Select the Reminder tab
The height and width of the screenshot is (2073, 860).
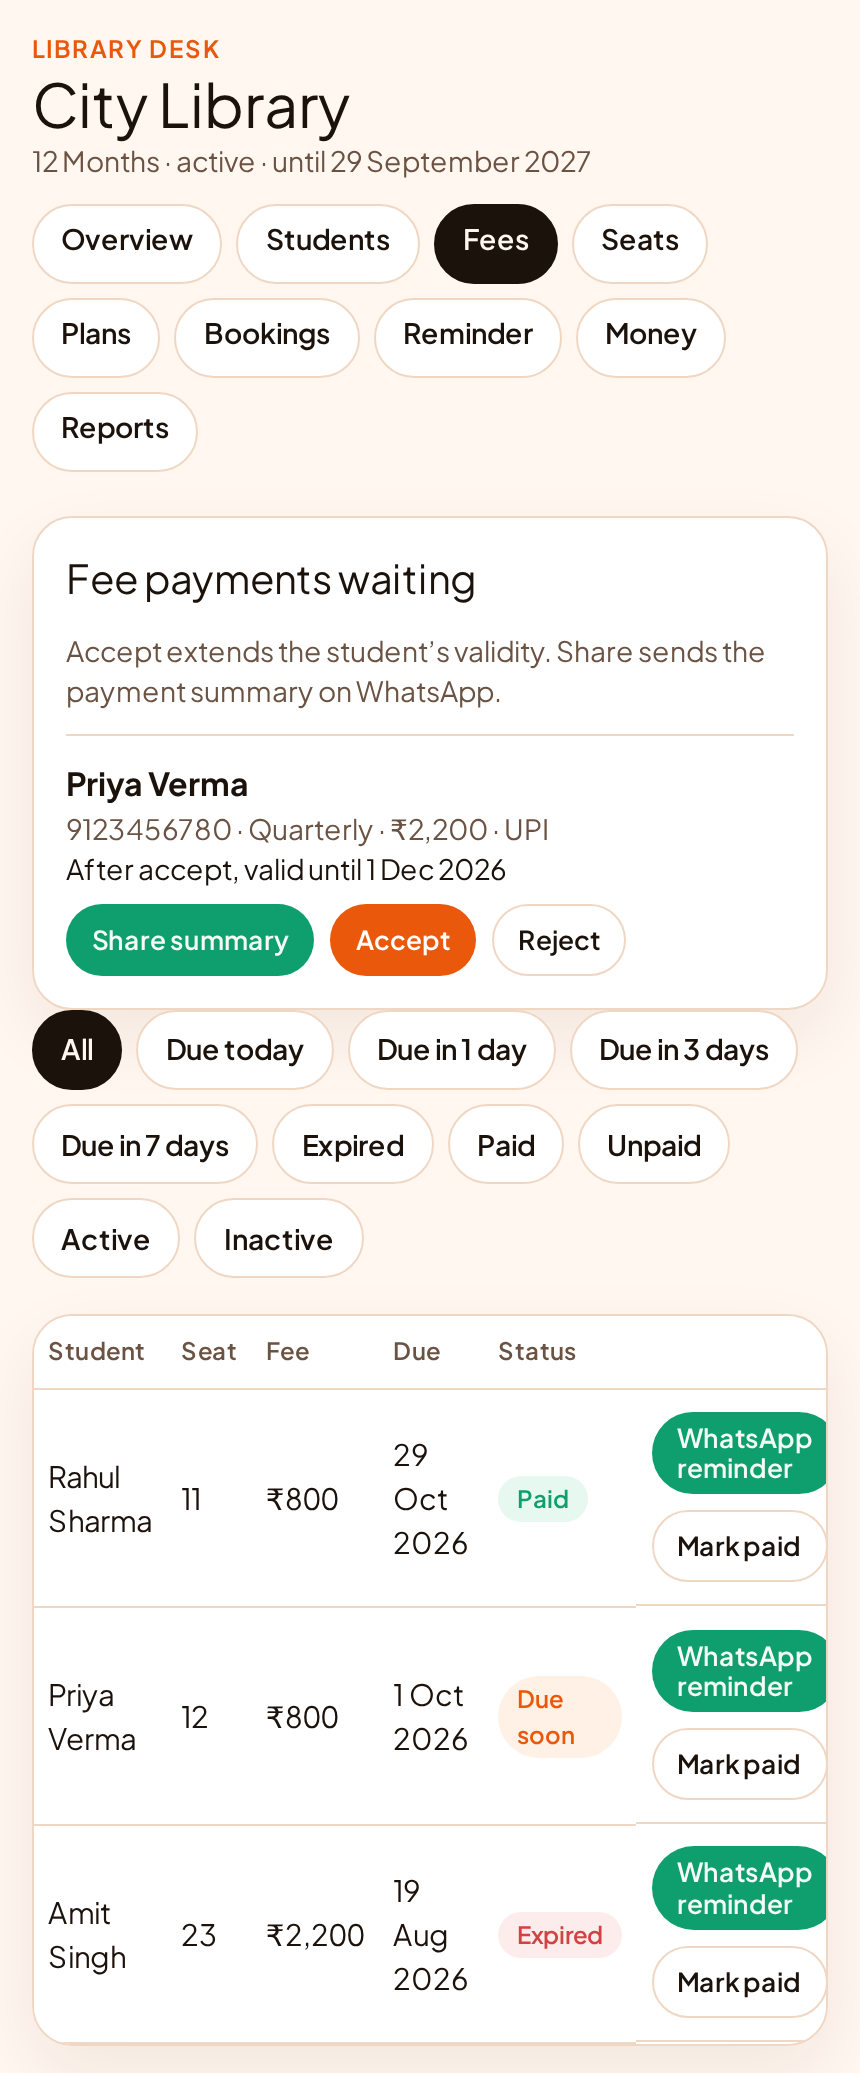coord(468,337)
